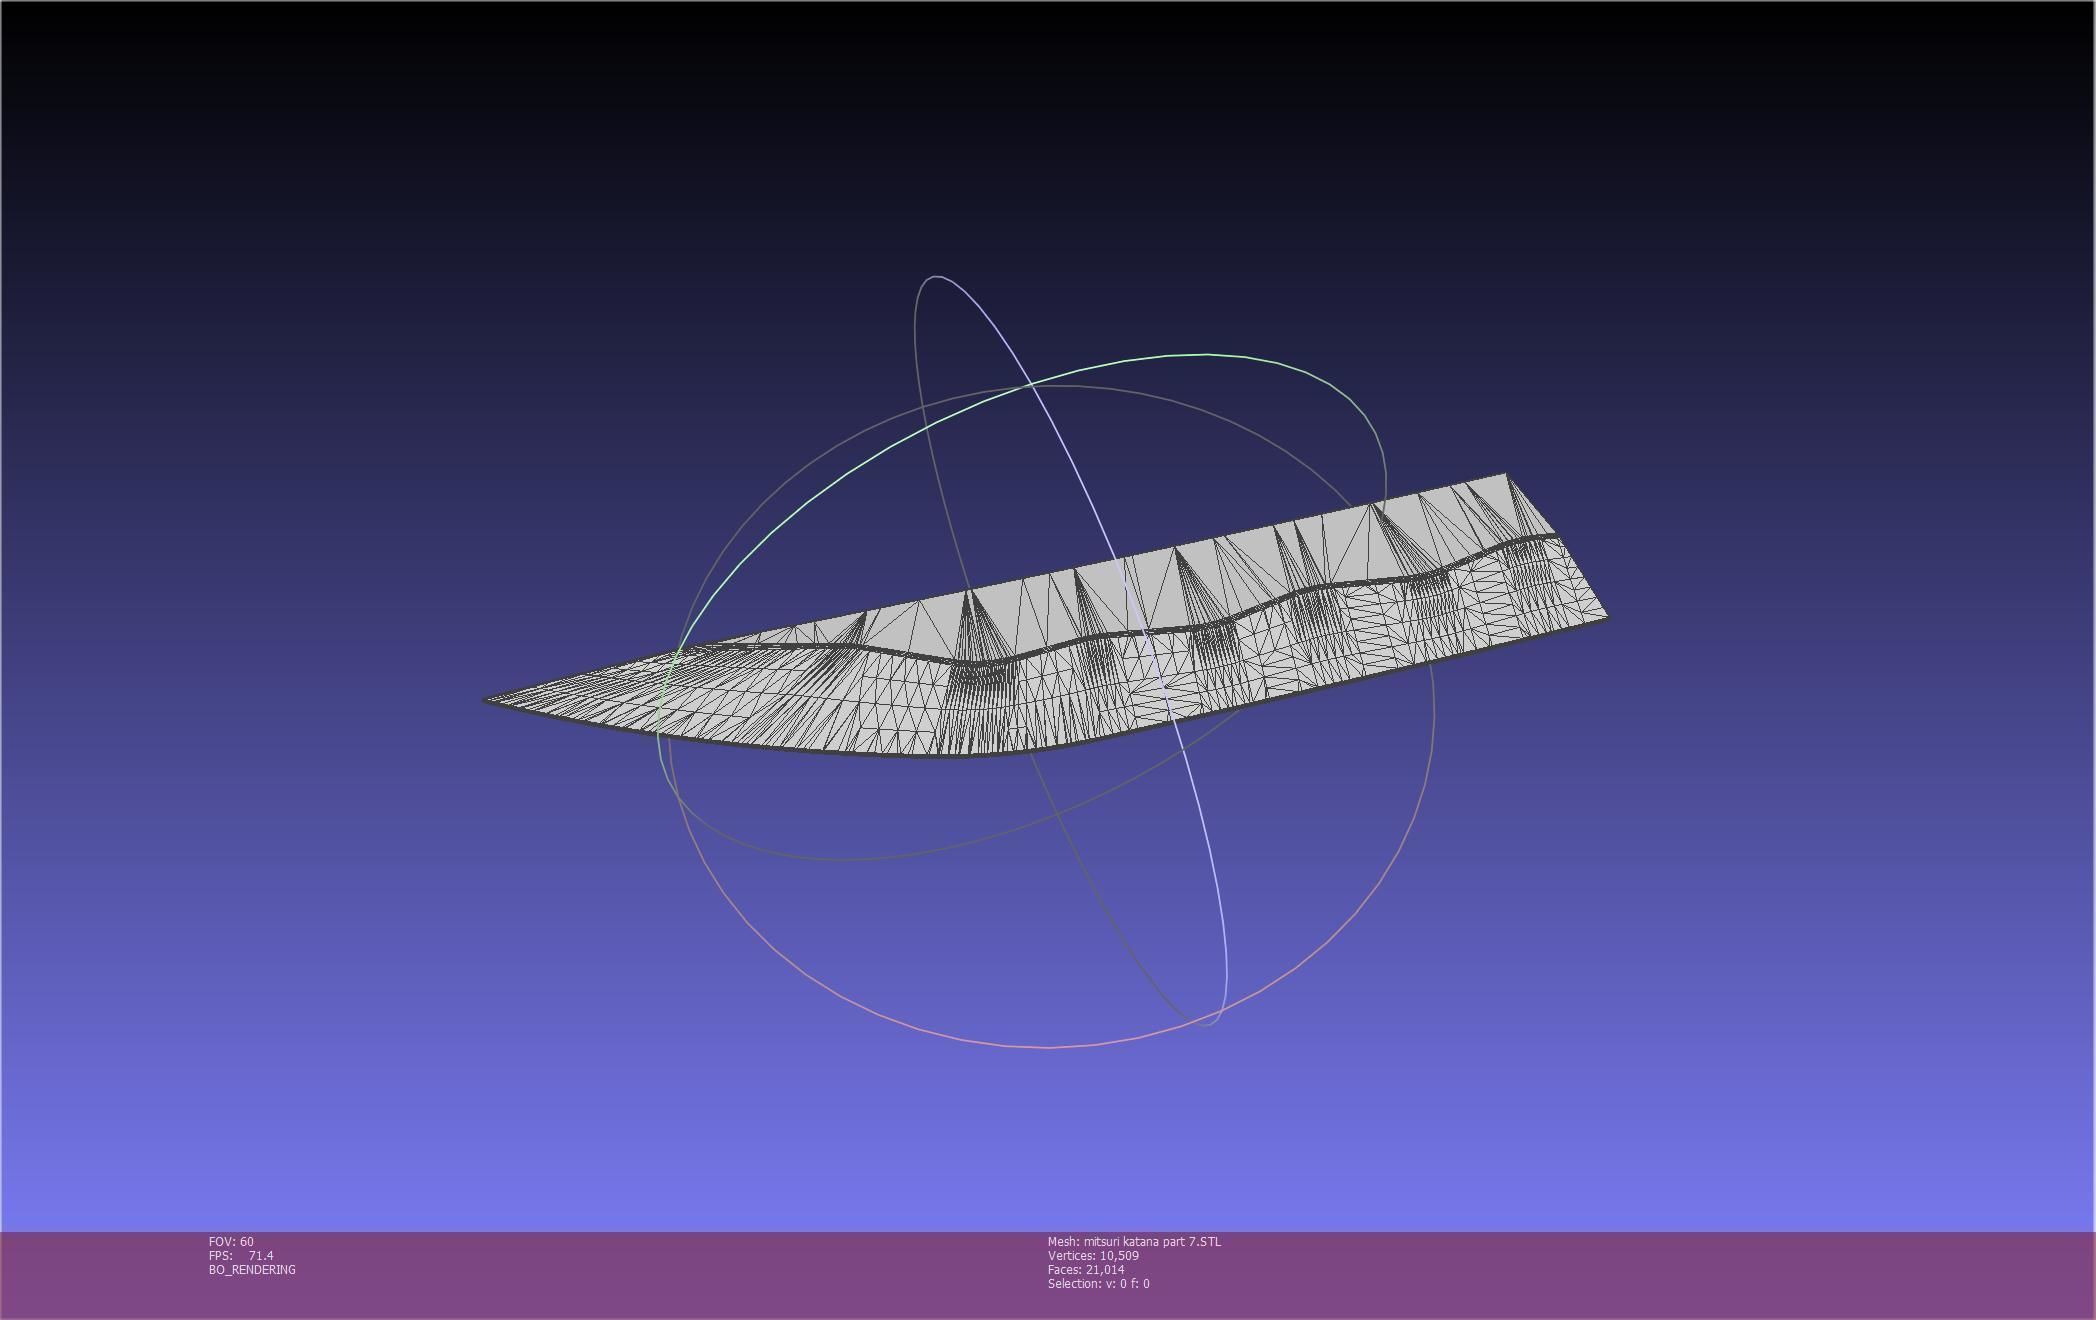The height and width of the screenshot is (1320, 2096).
Task: Click the FOV: 60 readout
Action: (231, 1242)
